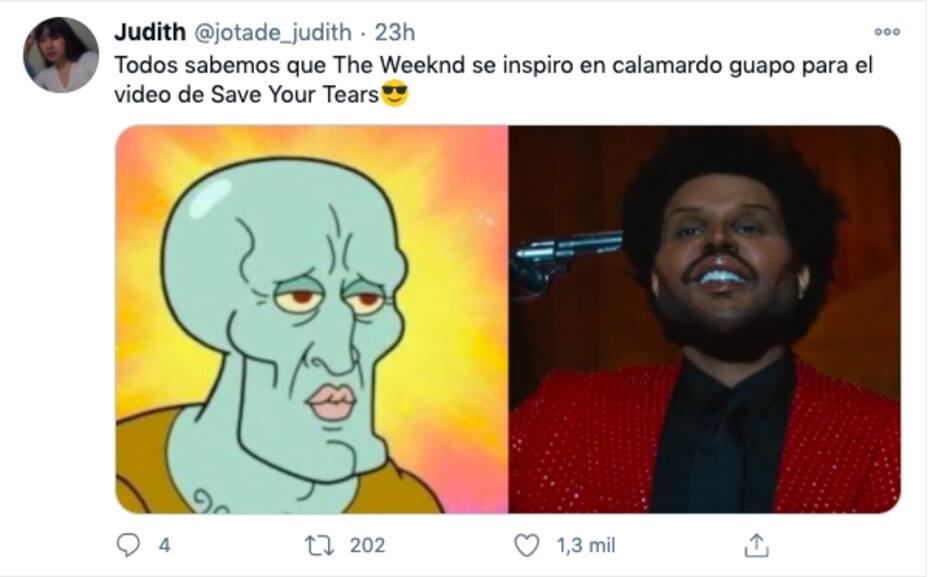Open Judith's profile picture avatar
930x577 pixels.
pos(61,55)
